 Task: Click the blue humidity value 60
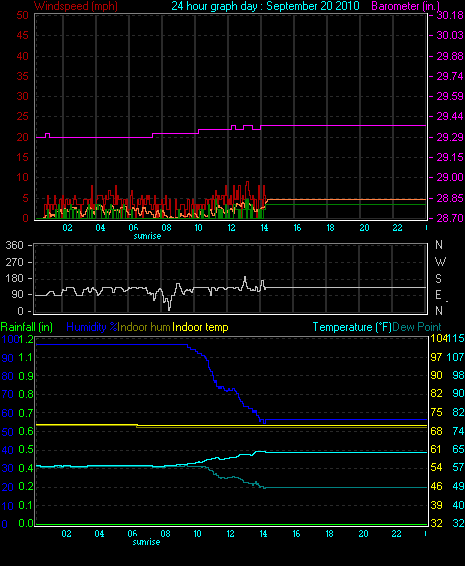point(8,413)
